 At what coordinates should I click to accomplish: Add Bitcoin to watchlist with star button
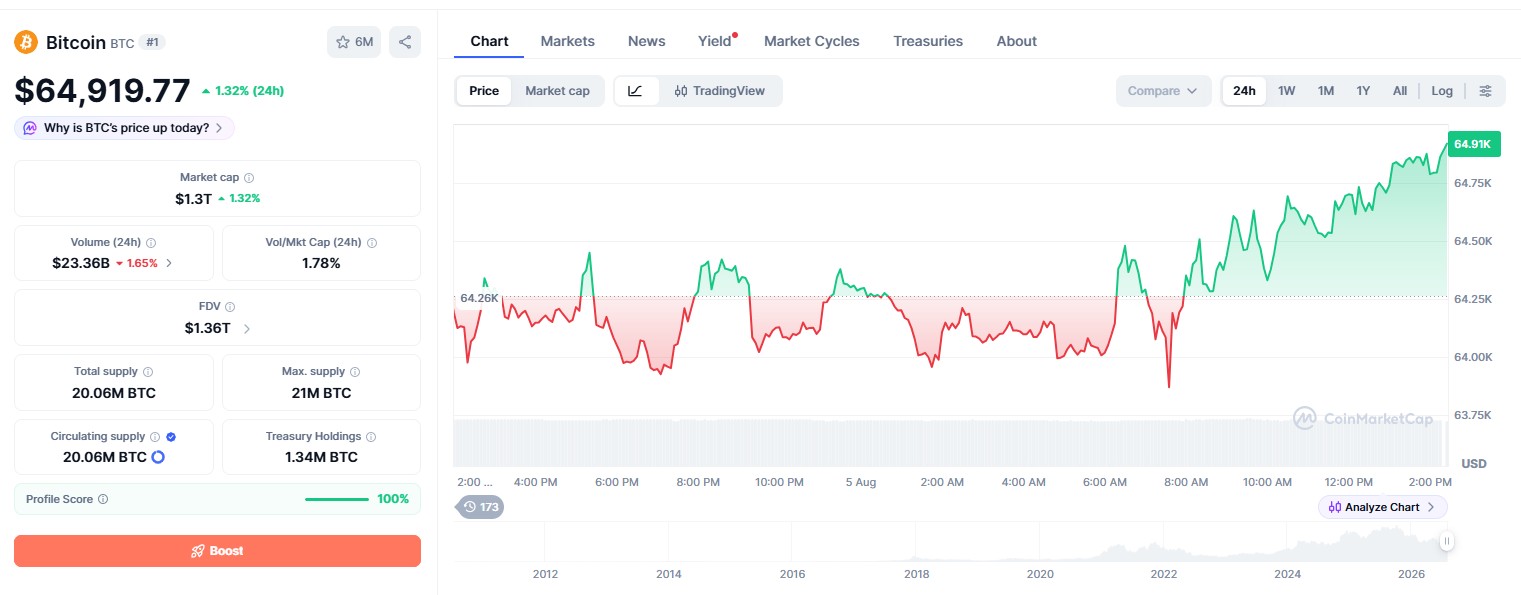(354, 42)
